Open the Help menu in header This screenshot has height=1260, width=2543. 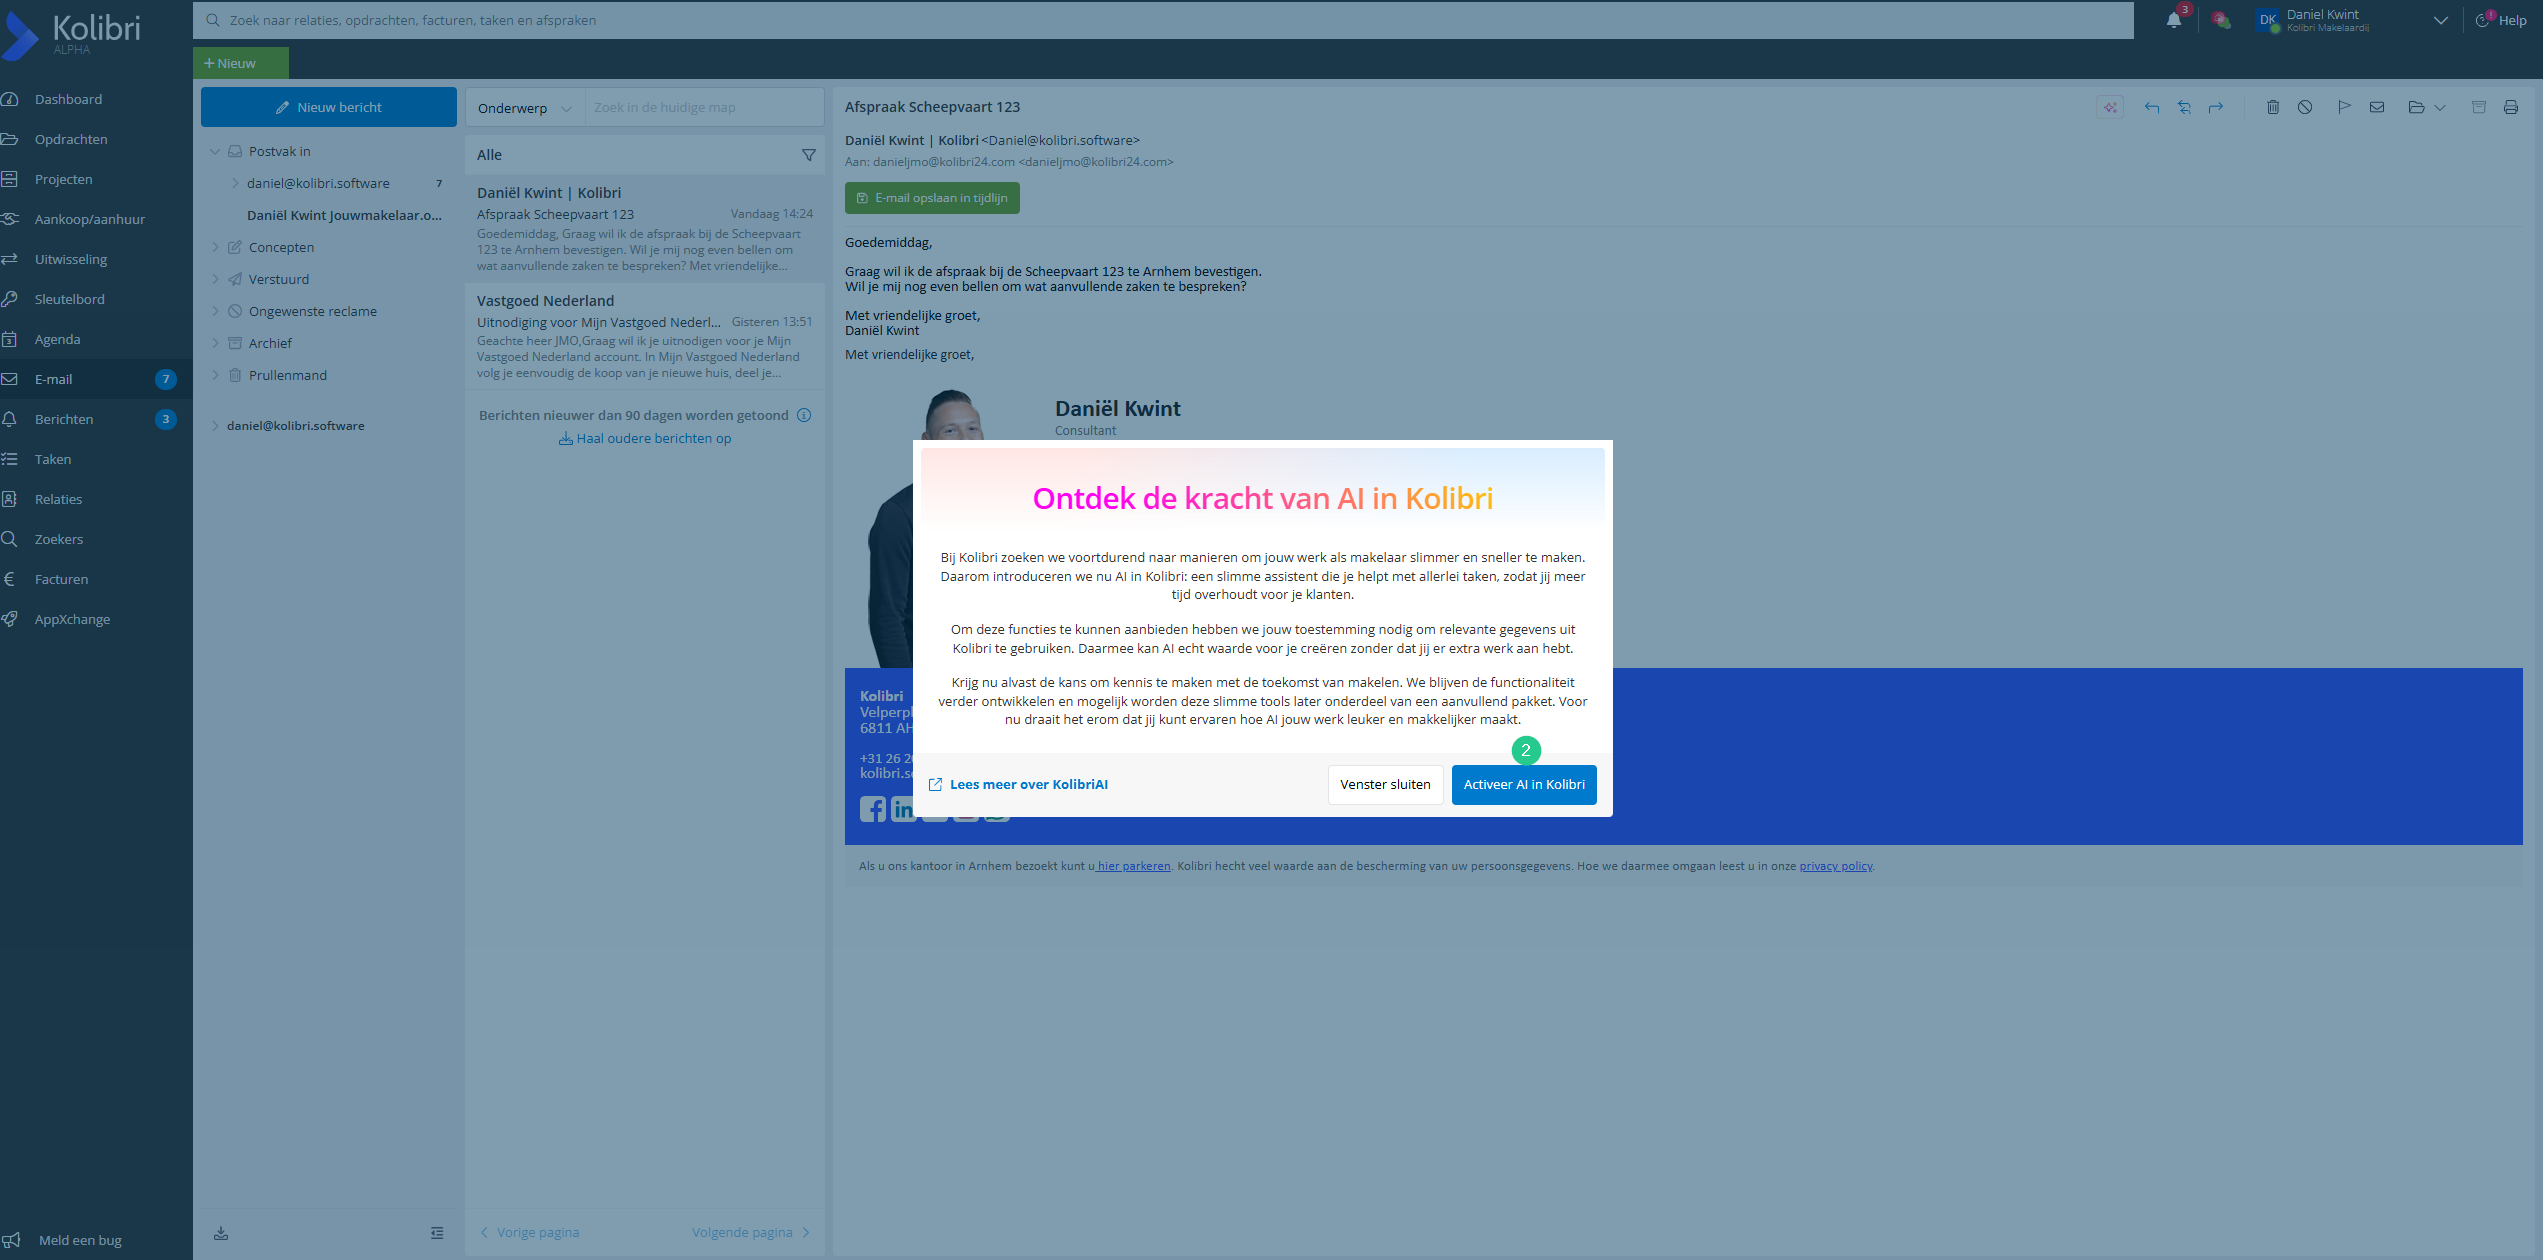coord(2502,20)
